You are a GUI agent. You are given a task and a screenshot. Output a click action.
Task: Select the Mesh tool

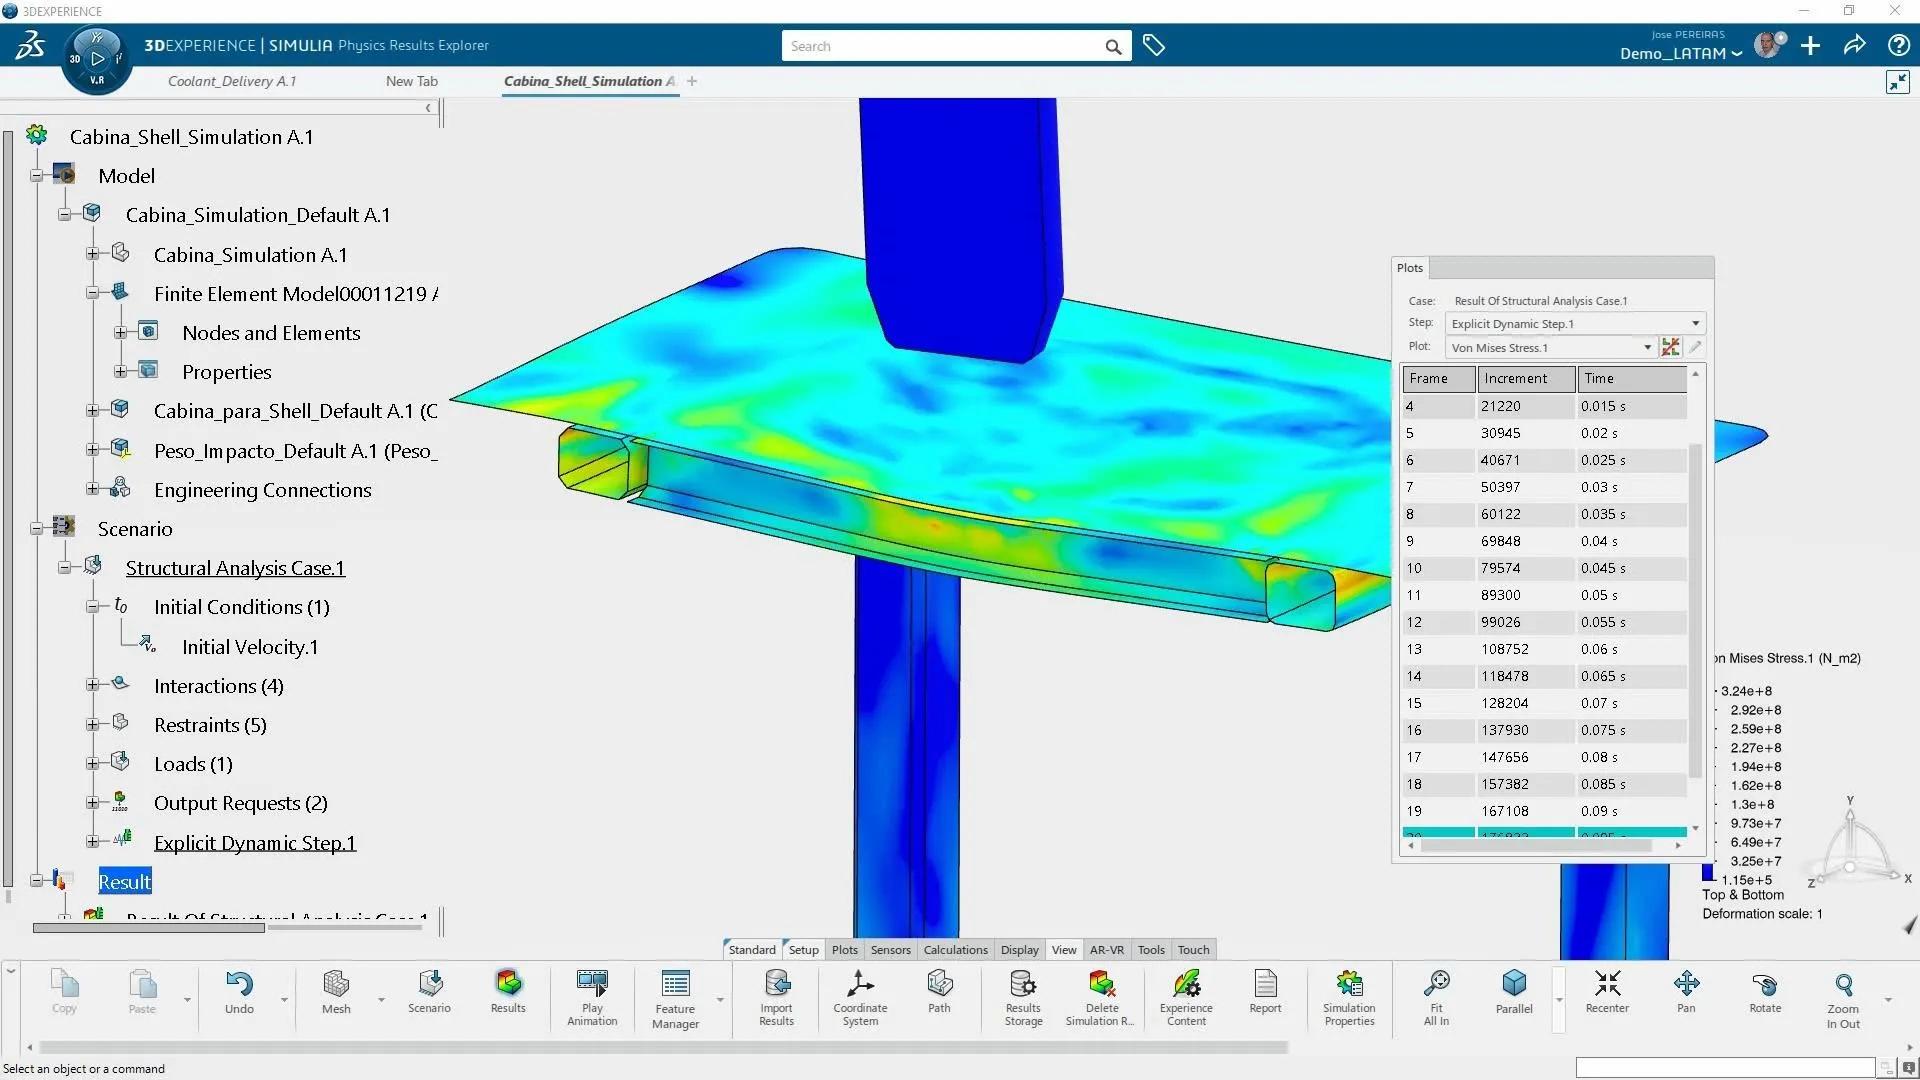pyautogui.click(x=336, y=995)
